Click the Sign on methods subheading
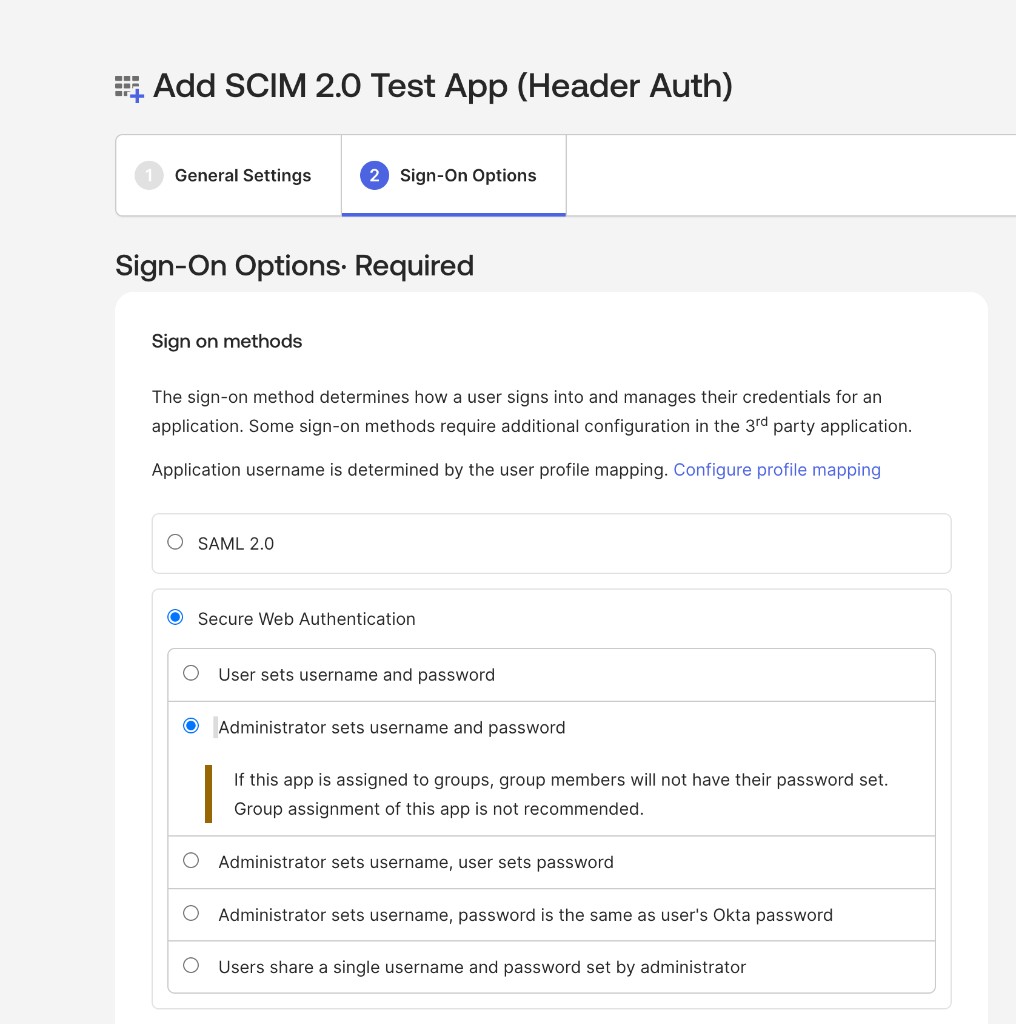Viewport: 1016px width, 1024px height. pyautogui.click(x=227, y=341)
